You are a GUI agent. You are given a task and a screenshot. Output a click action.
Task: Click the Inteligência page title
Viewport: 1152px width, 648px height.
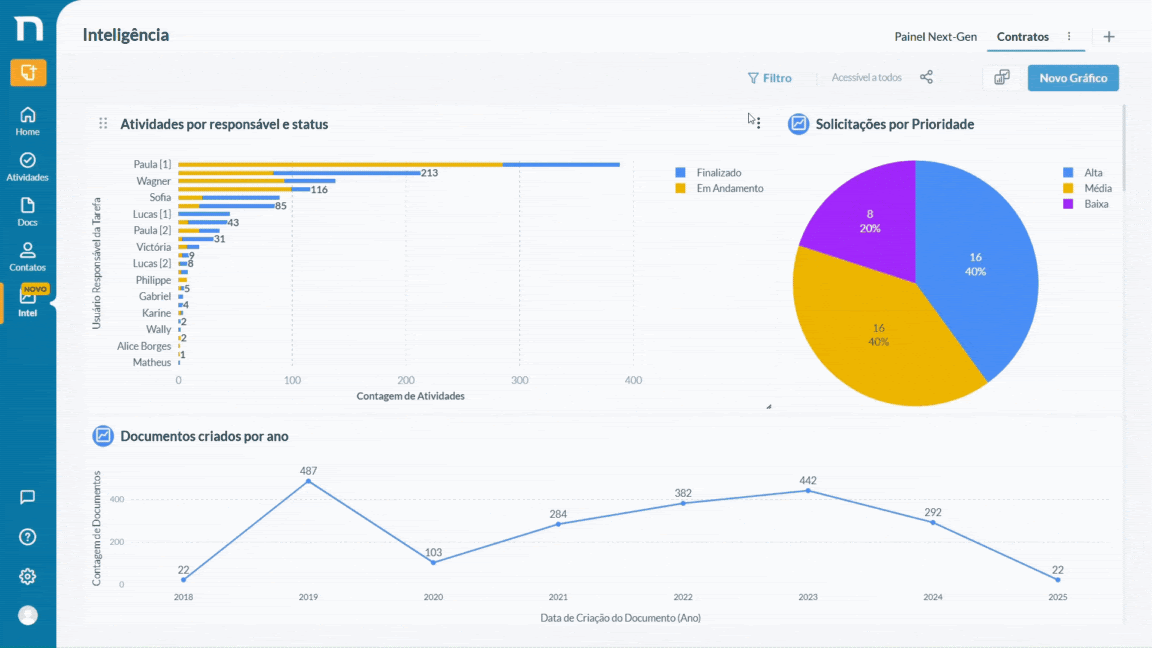click(126, 35)
